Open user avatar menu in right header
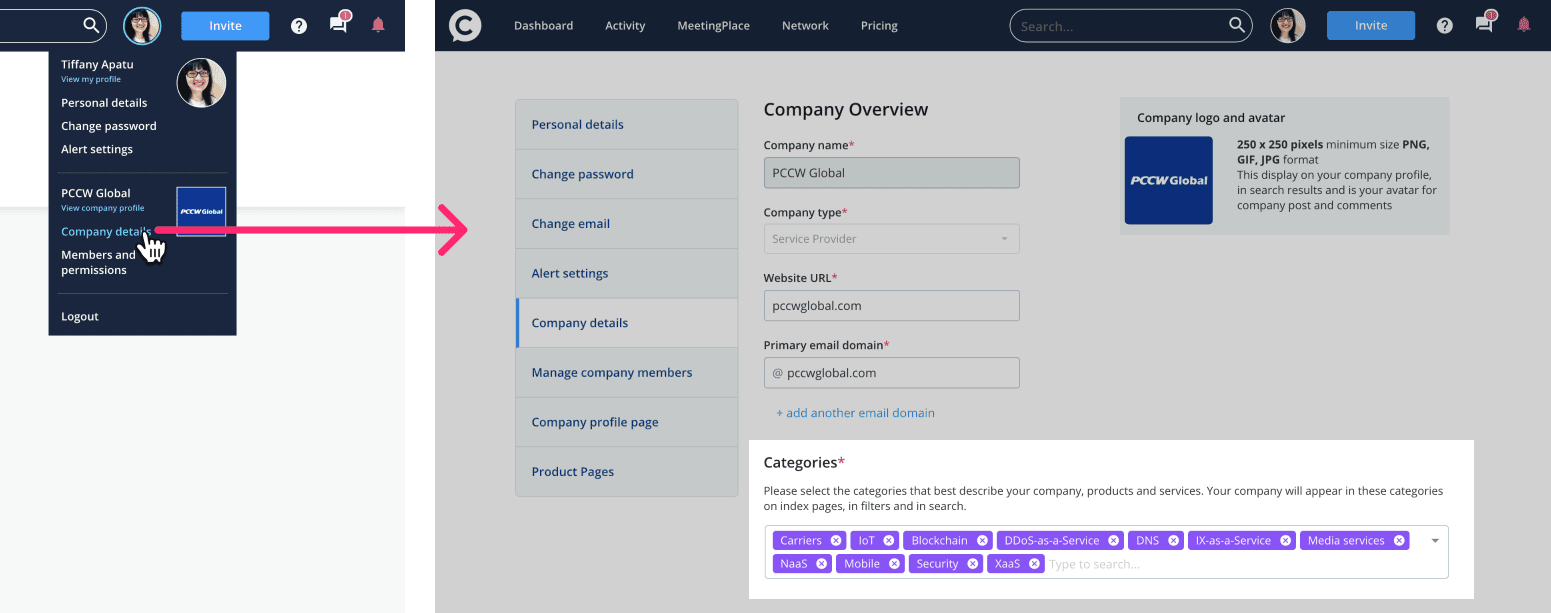1551x613 pixels. pyautogui.click(x=1288, y=26)
